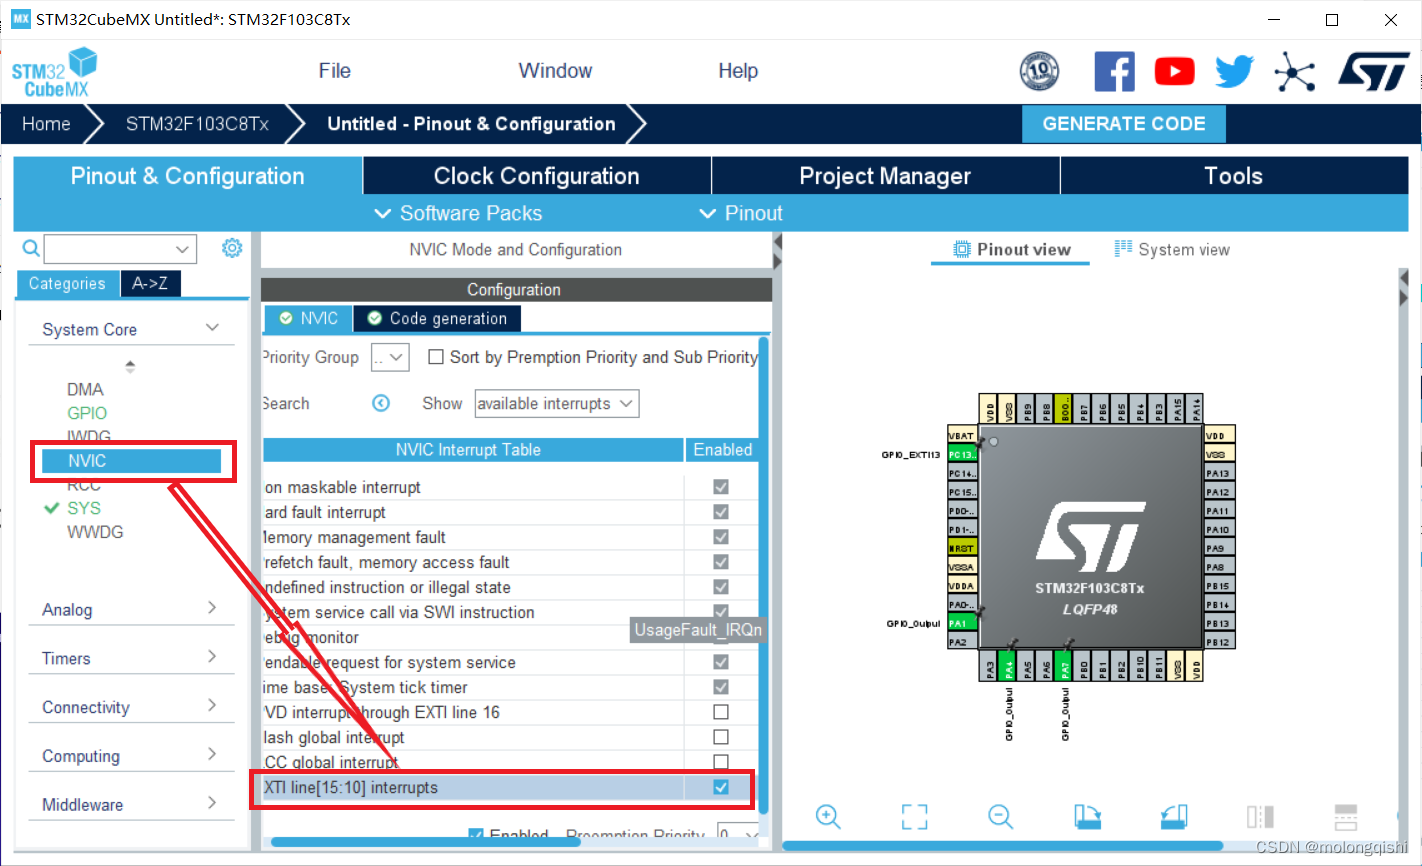Screen dimensions: 1422x866
Task: Enable RCC global interrupt checkbox
Action: [x=721, y=762]
